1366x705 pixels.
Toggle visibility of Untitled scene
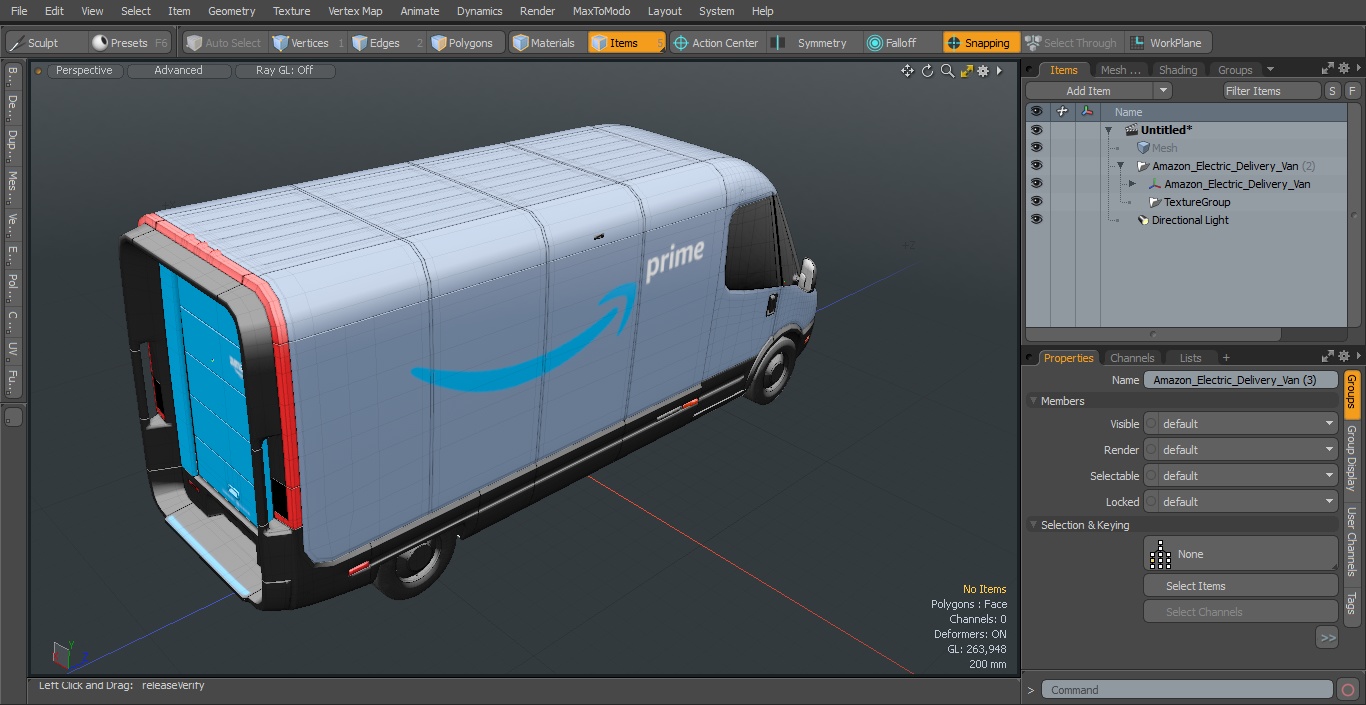pos(1036,130)
